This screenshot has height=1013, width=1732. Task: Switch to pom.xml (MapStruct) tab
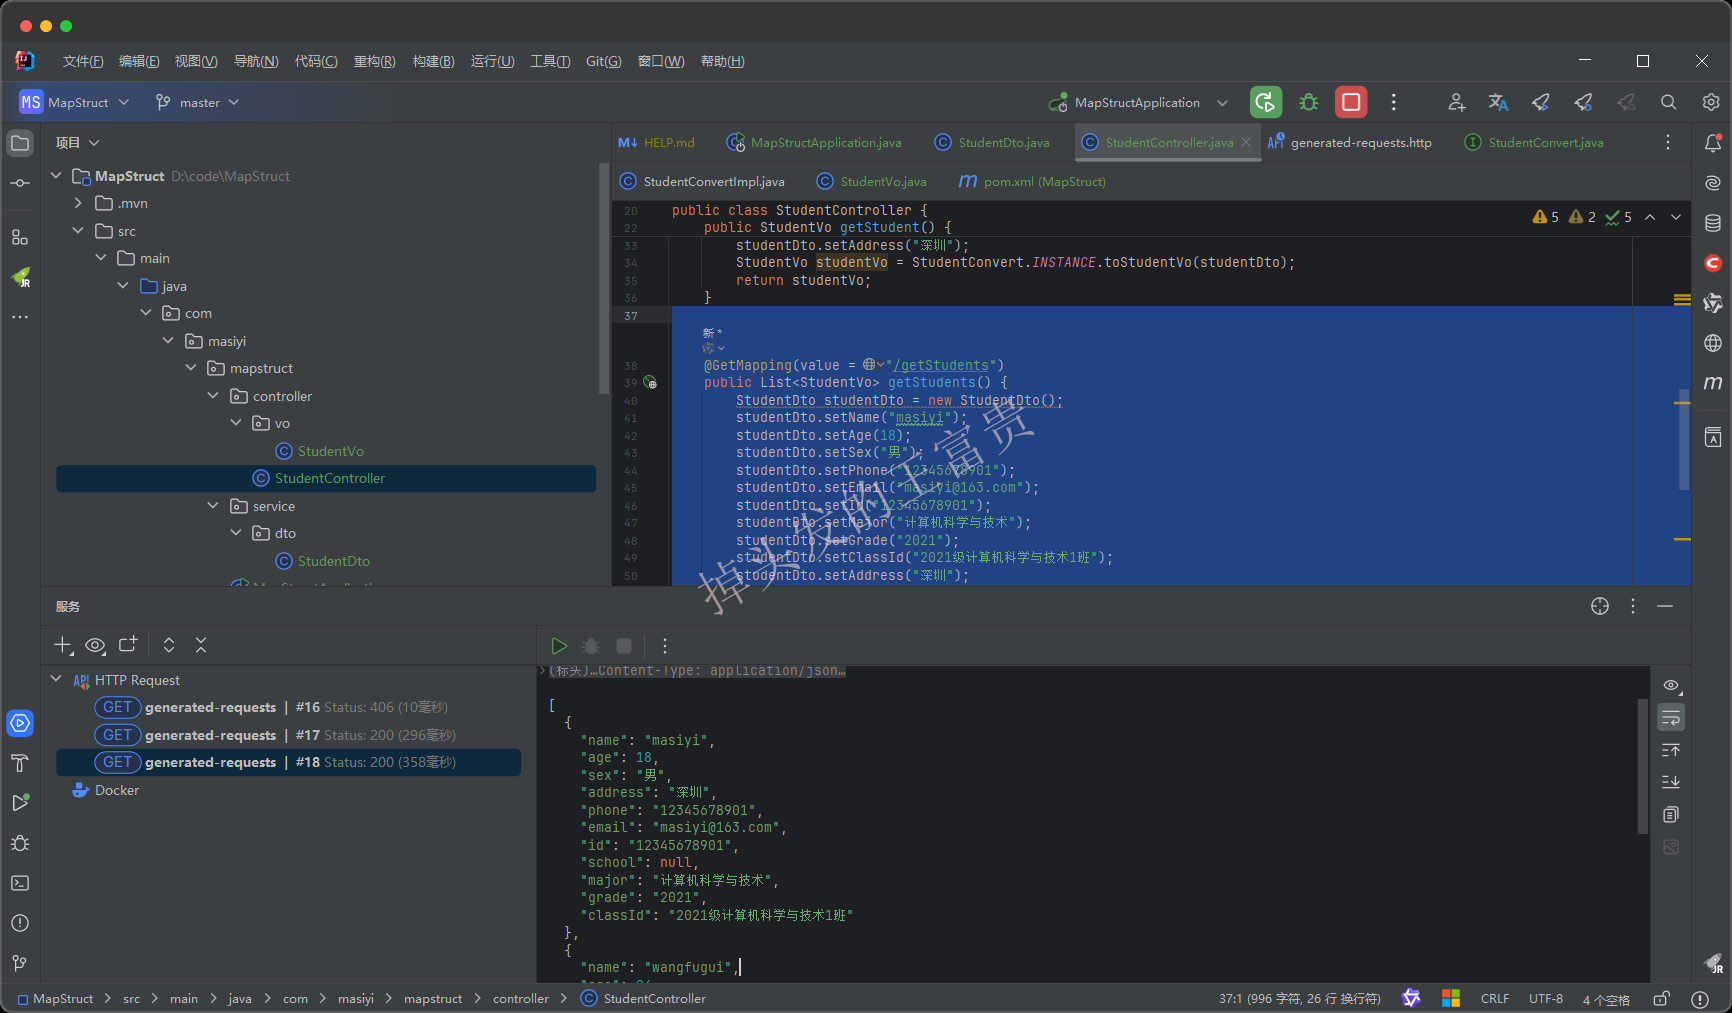[x=1032, y=182]
